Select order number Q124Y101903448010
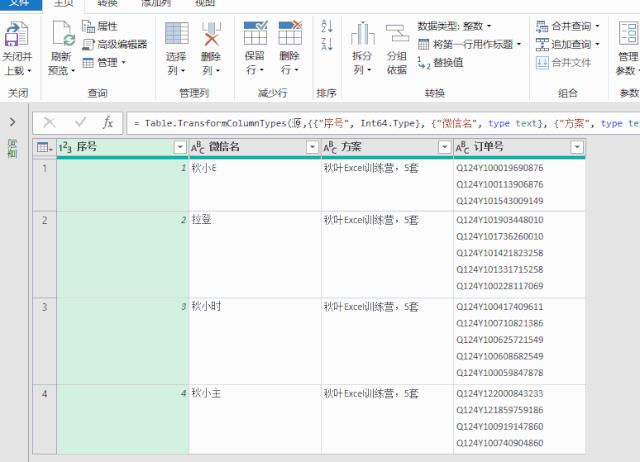 [500, 220]
